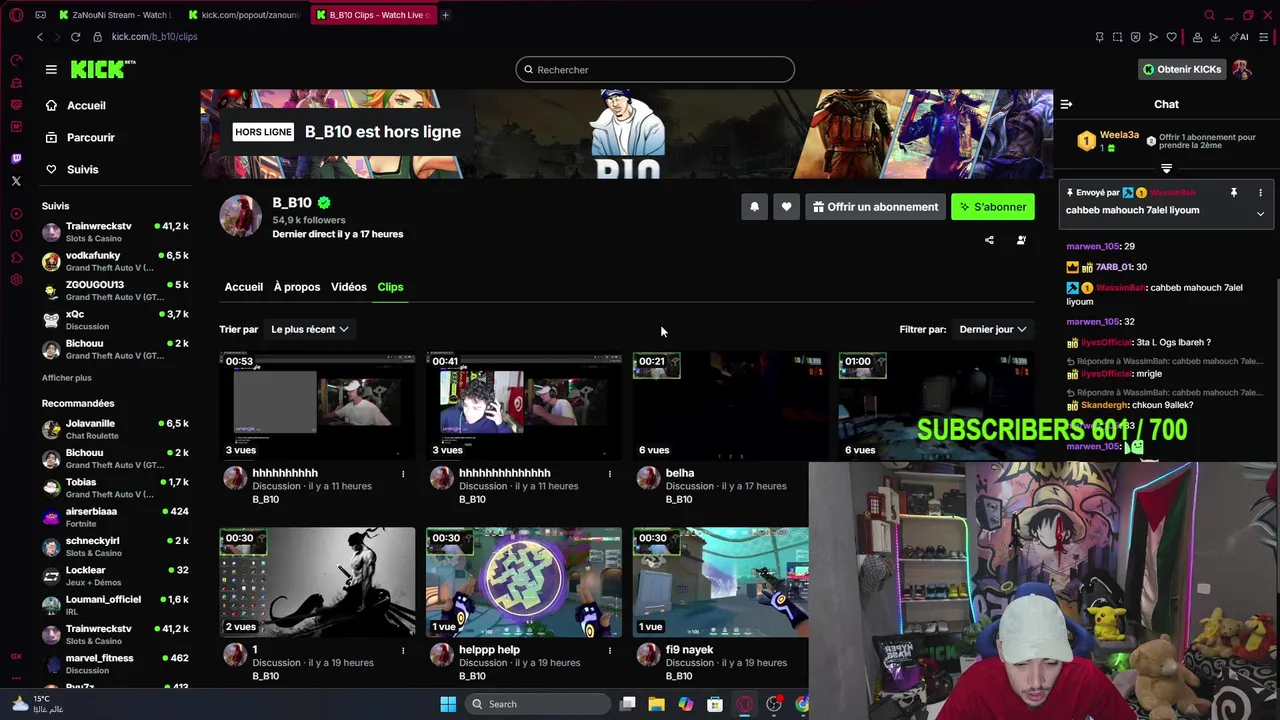Image resolution: width=1280 pixels, height=720 pixels.
Task: Open the user profile avatar menu
Action: click(x=1242, y=69)
